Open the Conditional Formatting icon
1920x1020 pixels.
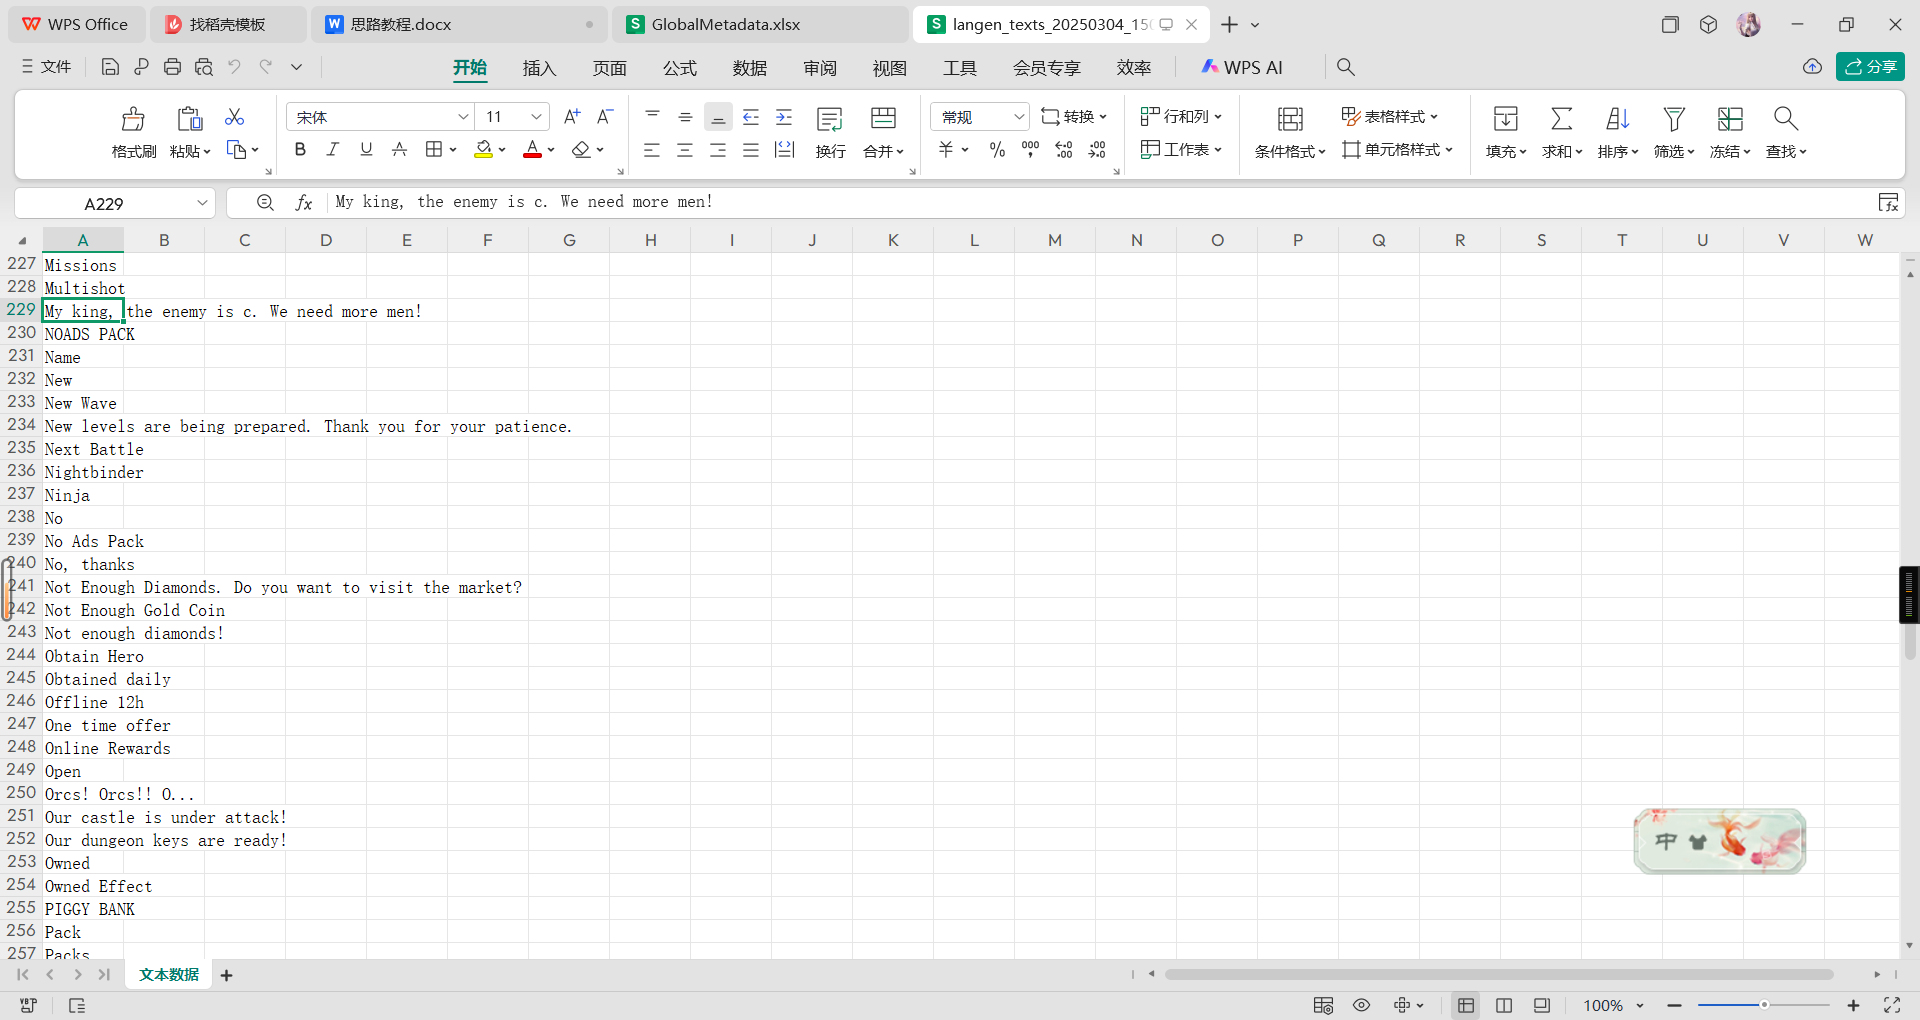1290,119
